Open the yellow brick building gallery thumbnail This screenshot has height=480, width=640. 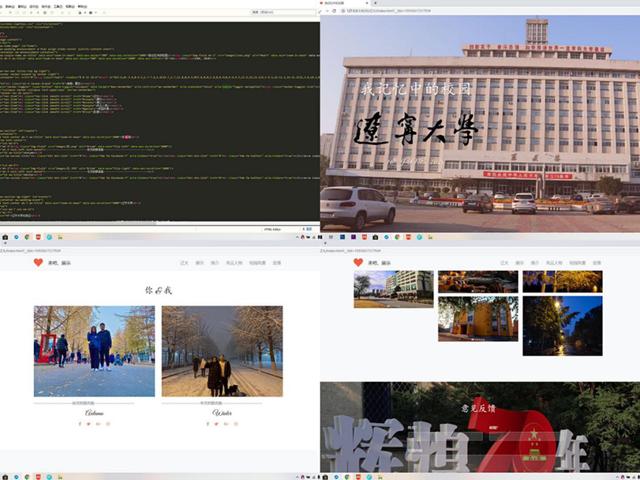click(x=478, y=319)
